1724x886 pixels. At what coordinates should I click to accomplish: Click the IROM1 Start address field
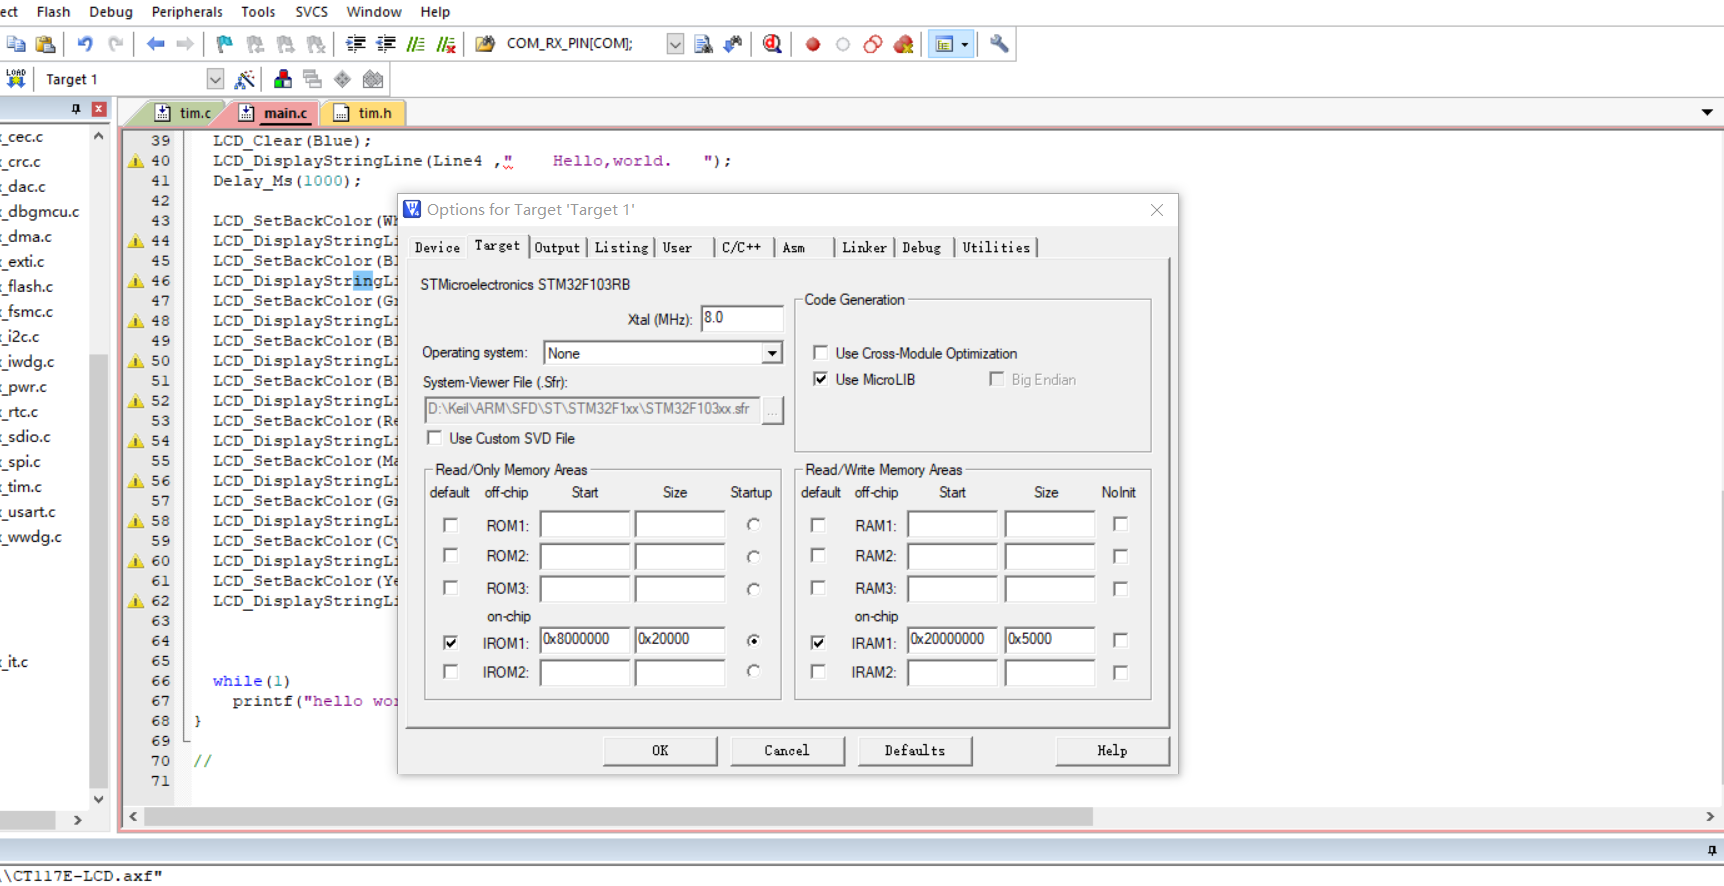pos(584,639)
